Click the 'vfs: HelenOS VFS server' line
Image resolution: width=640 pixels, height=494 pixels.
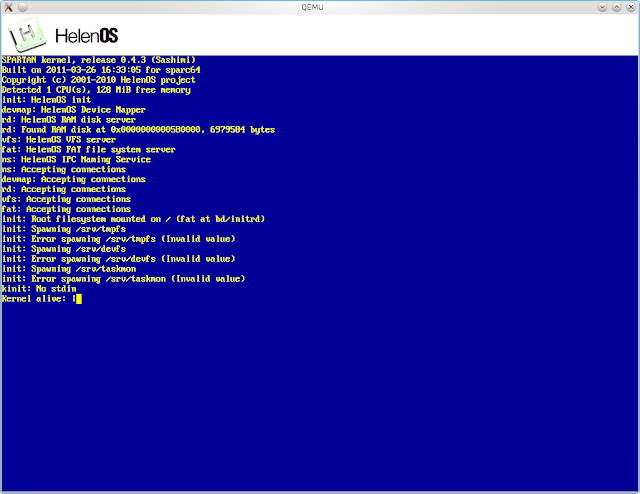(x=59, y=140)
